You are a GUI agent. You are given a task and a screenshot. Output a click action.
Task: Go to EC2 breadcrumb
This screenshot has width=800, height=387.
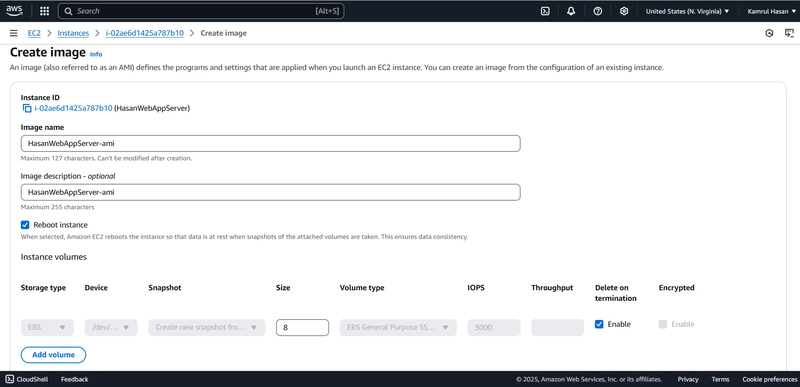click(34, 33)
